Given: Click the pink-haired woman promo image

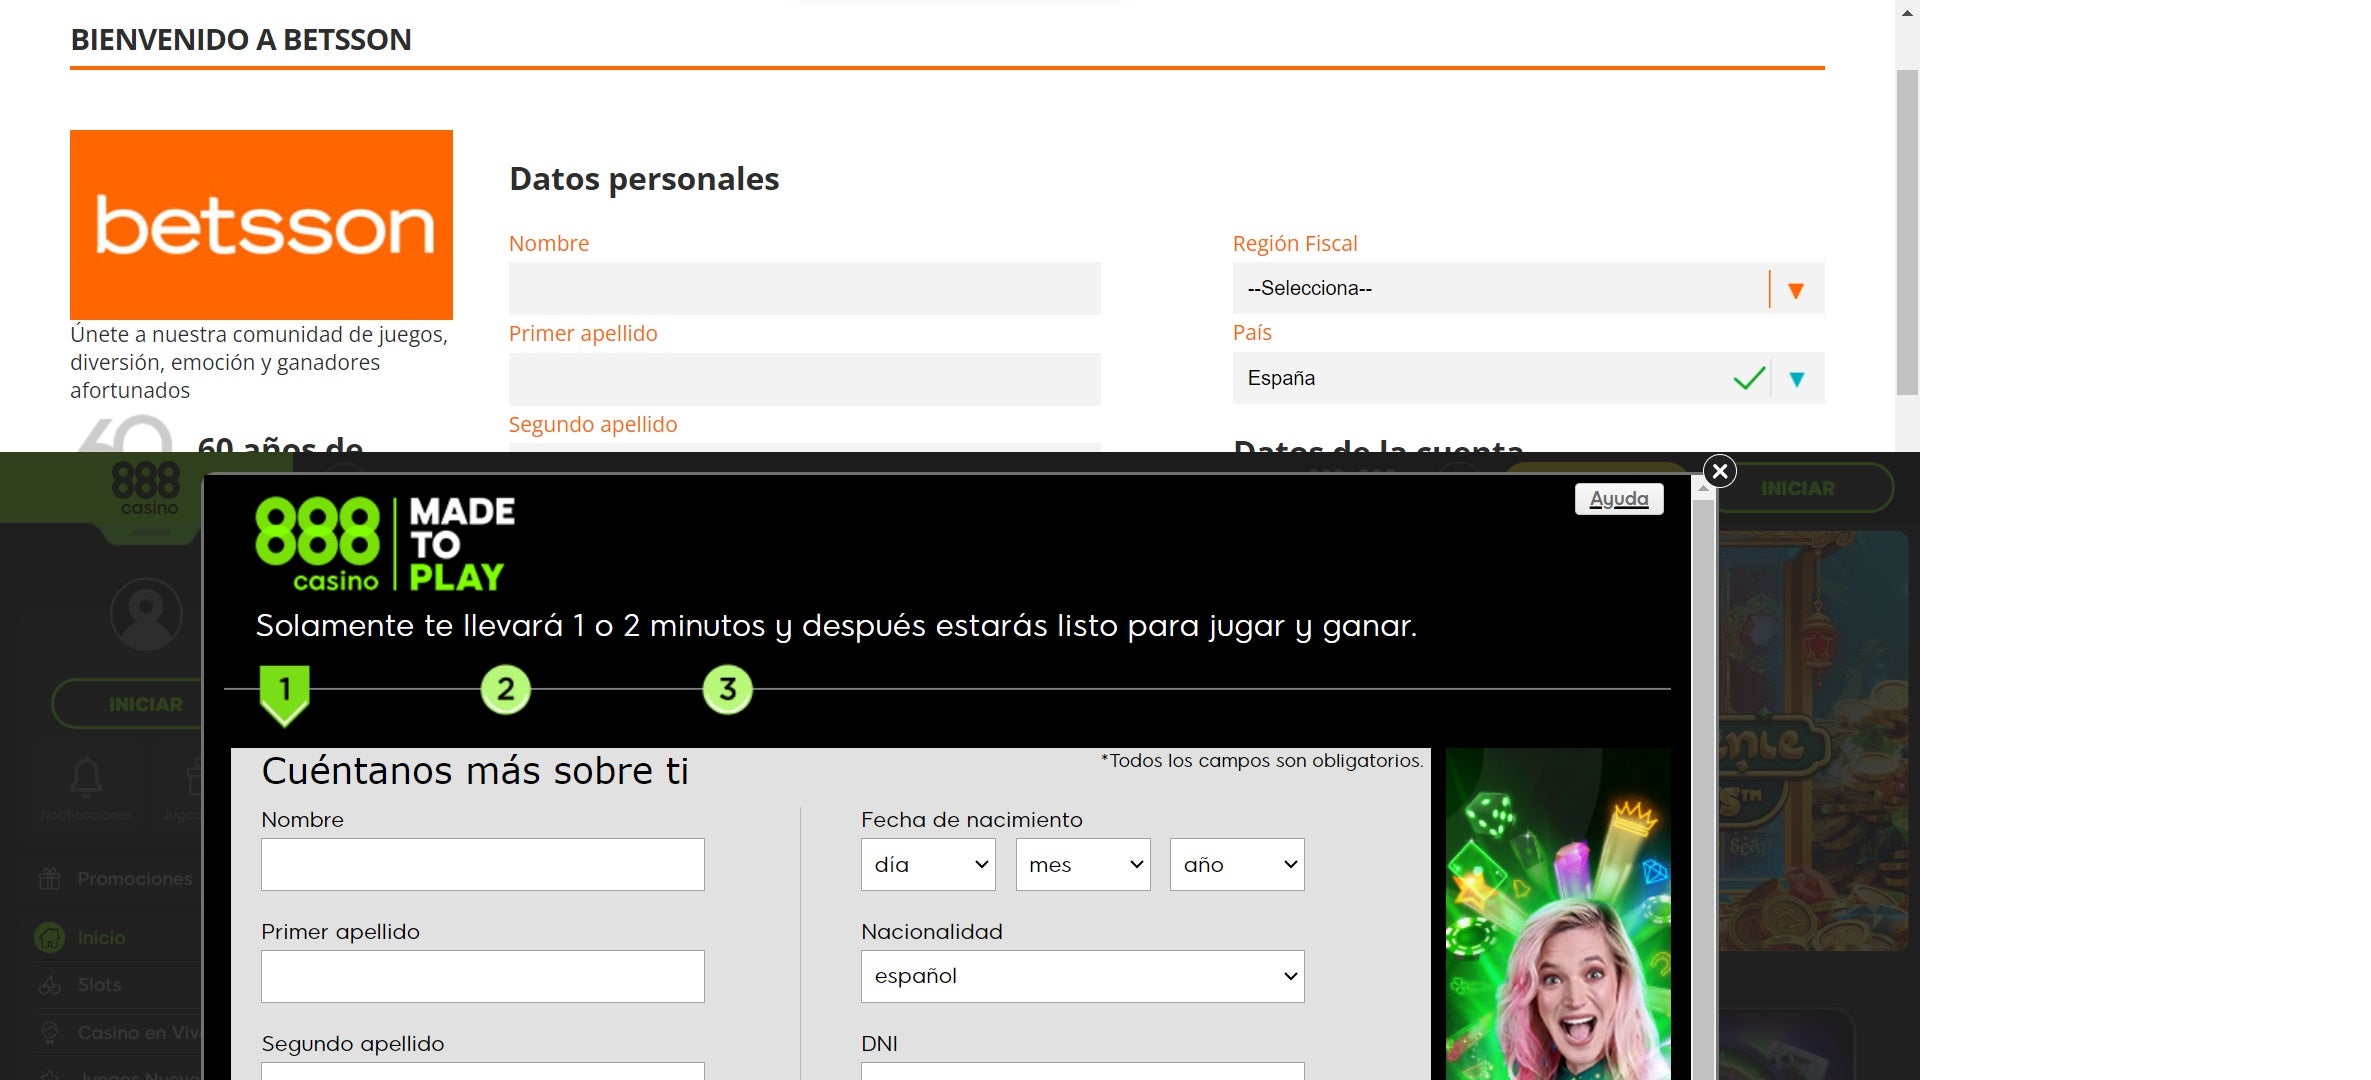Looking at the screenshot, I should (1558, 914).
